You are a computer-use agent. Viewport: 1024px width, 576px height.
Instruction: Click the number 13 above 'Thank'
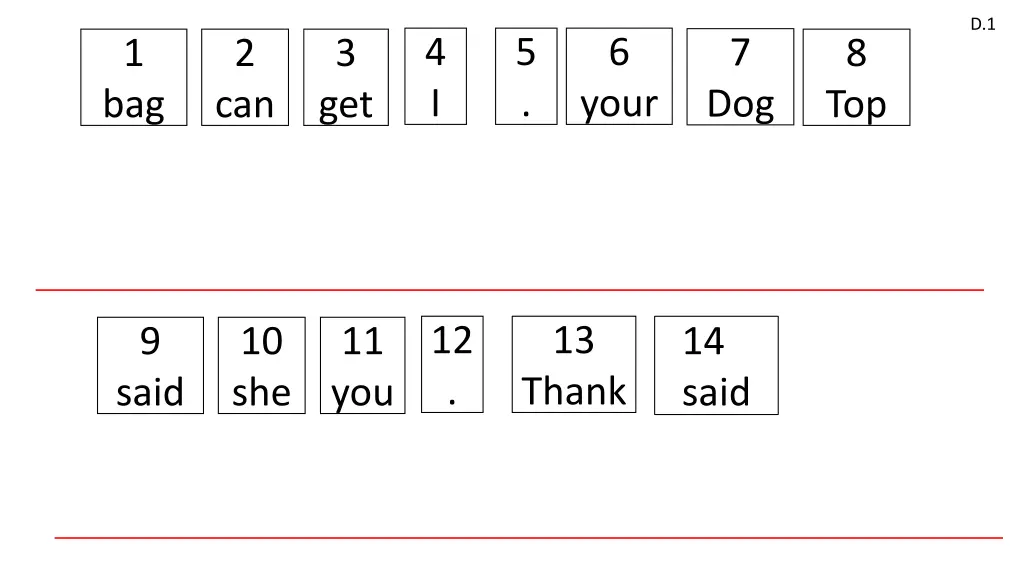(x=574, y=341)
